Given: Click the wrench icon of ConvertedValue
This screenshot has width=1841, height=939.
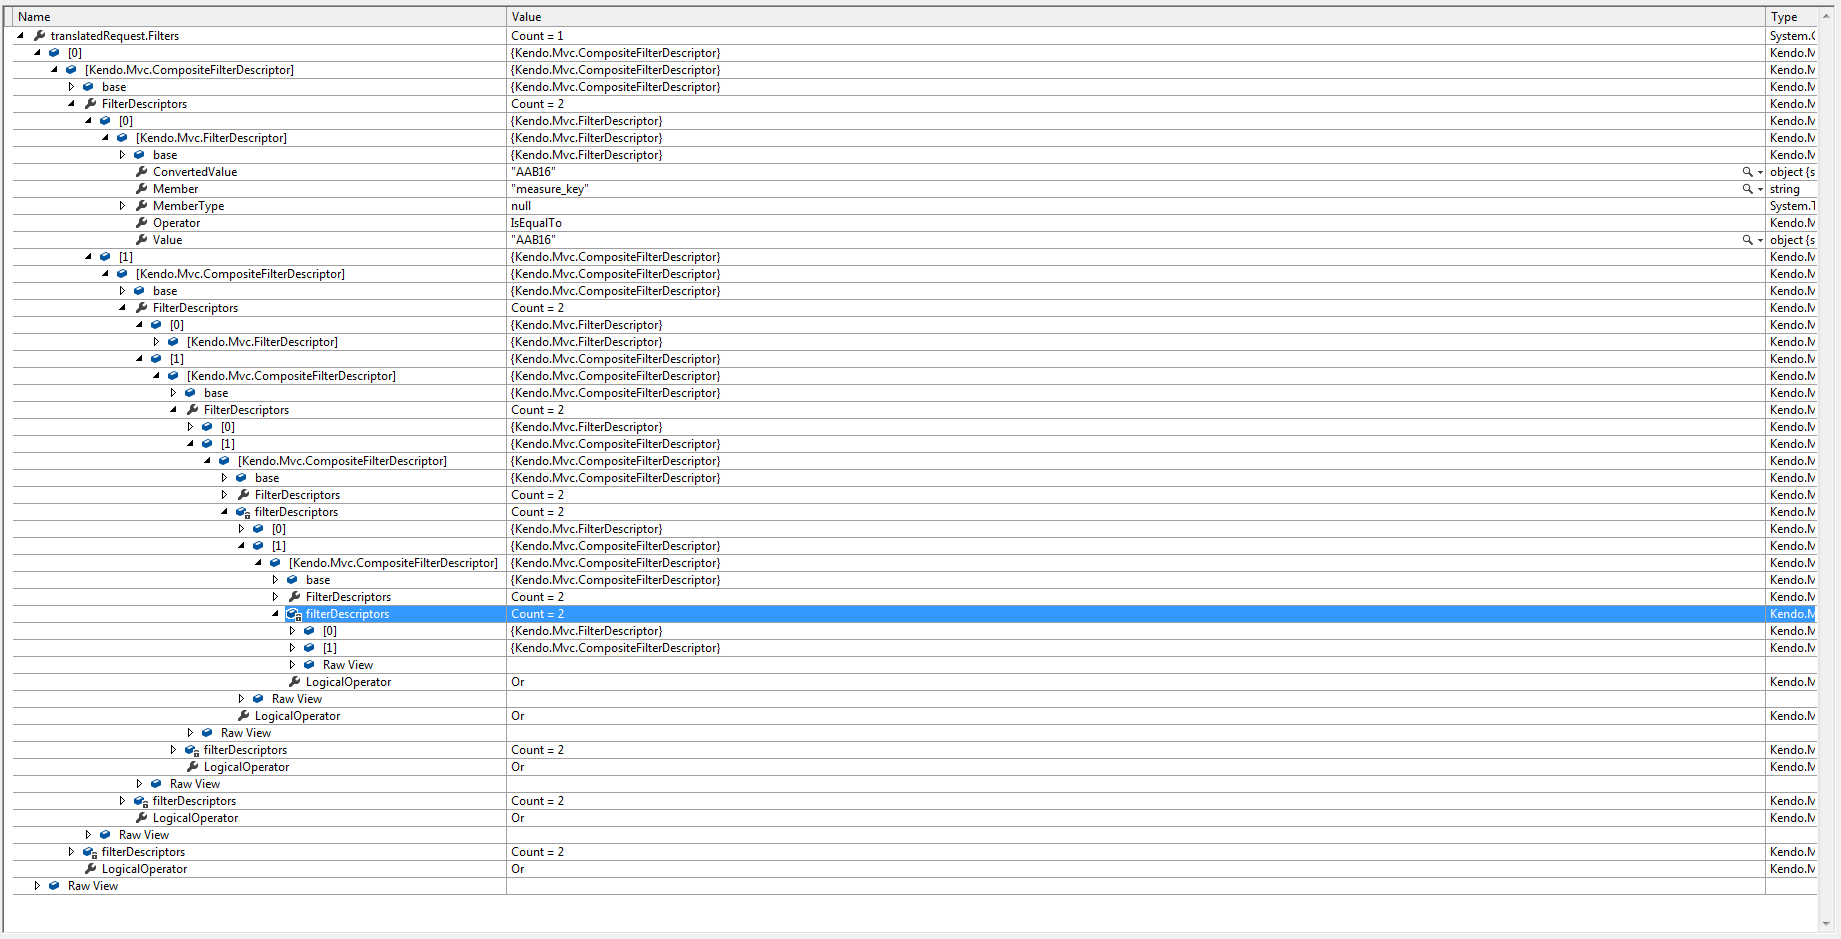Looking at the screenshot, I should tap(142, 172).
